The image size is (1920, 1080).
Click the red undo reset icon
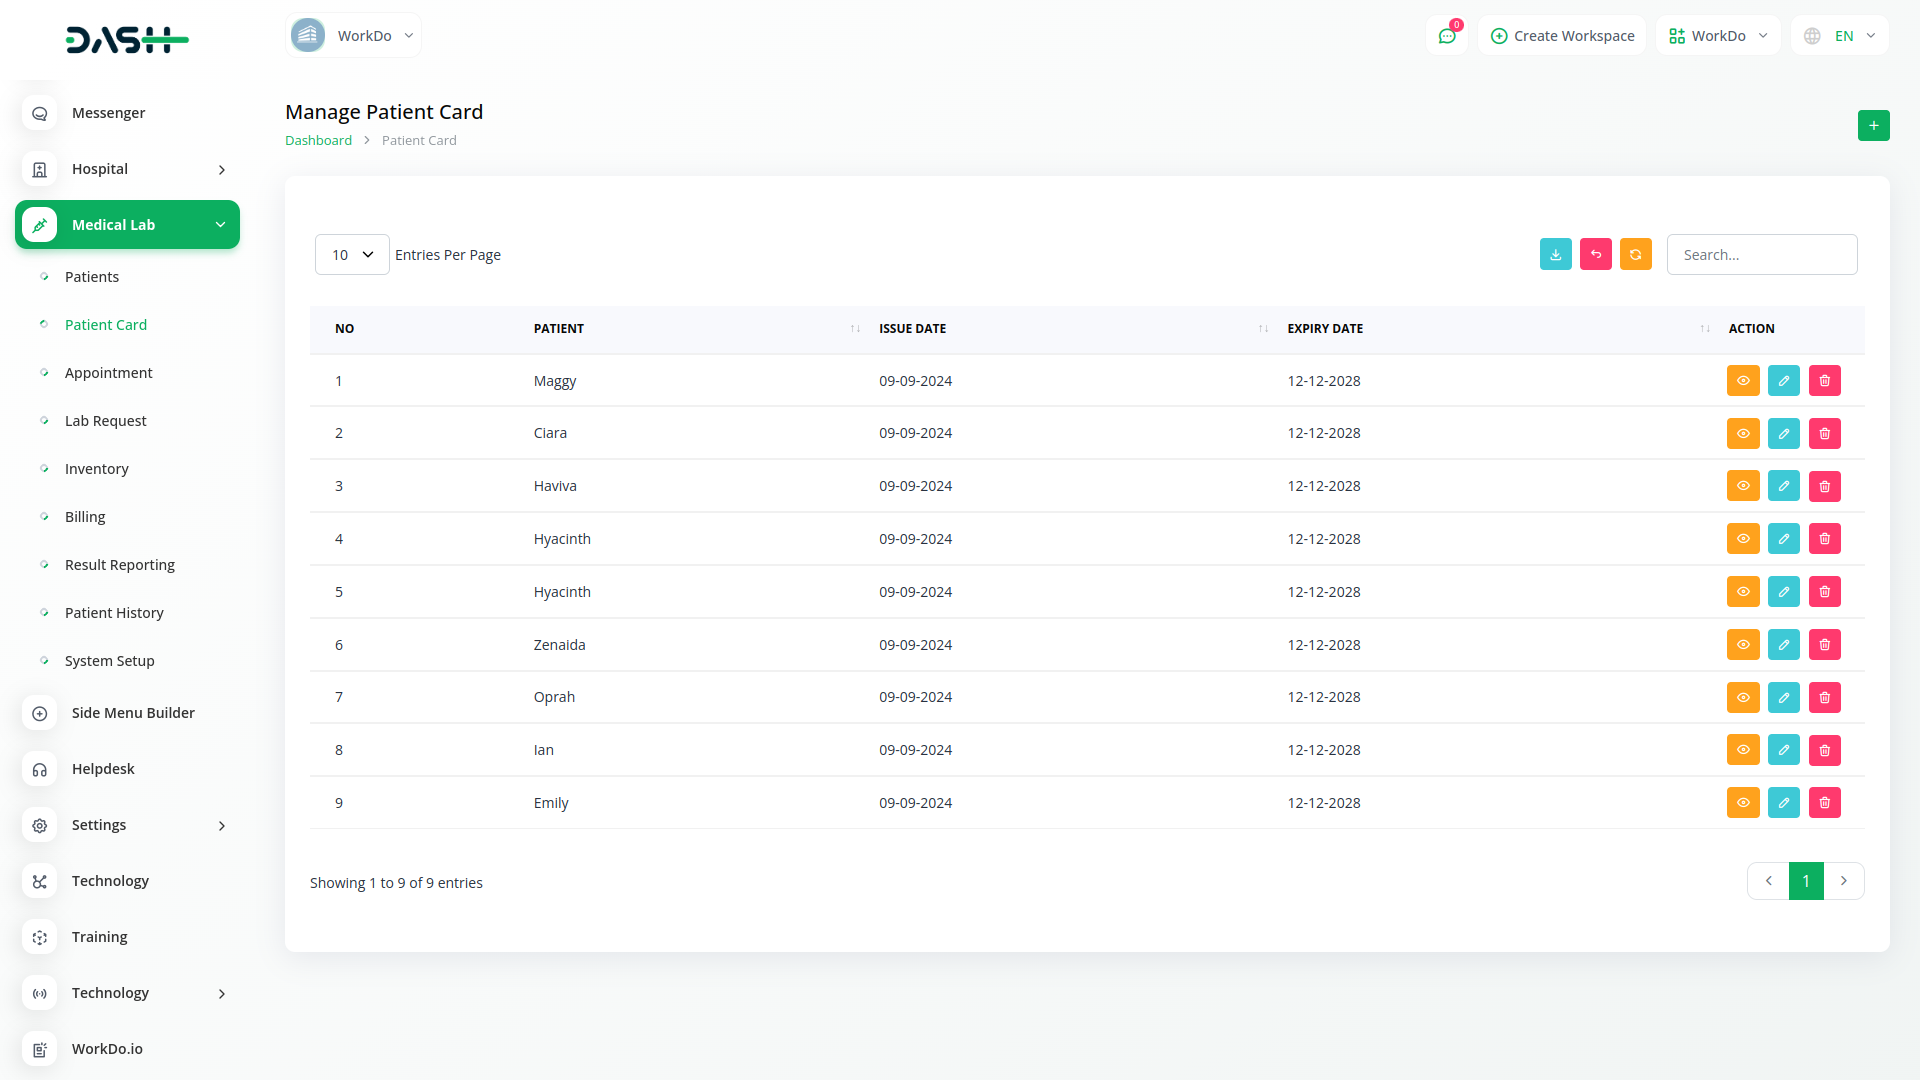[x=1595, y=255]
